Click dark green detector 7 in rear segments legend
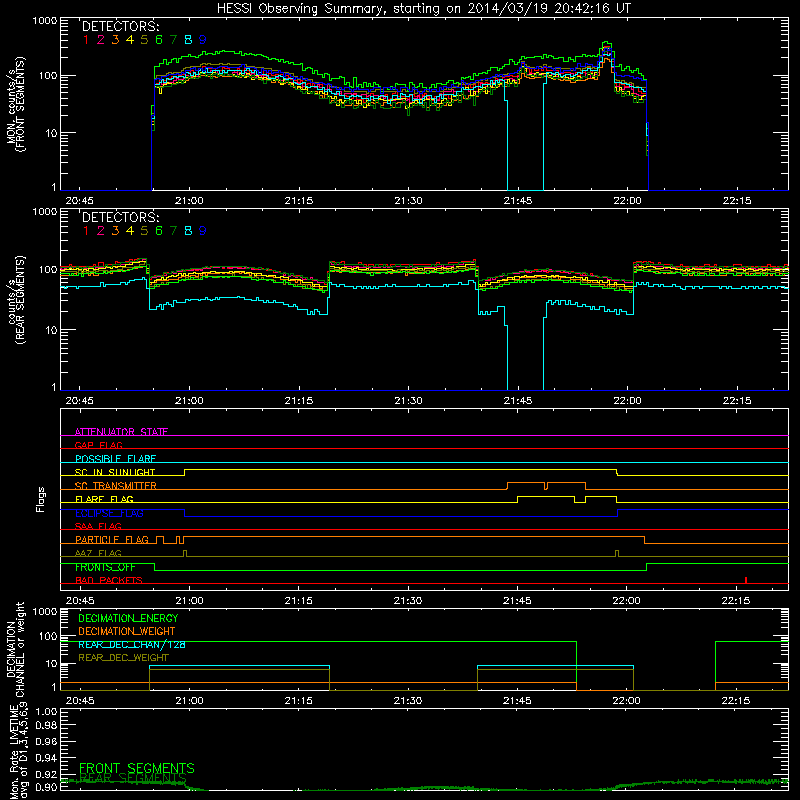 173,231
